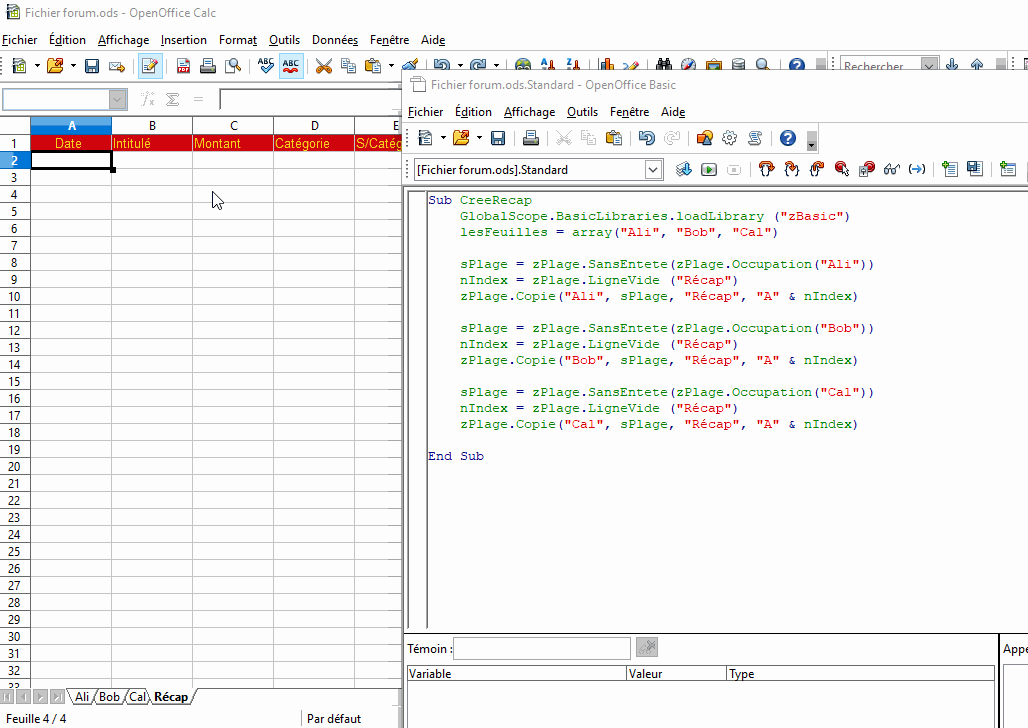Click Function Wizard icon in formula bar
Screen dimensions: 1028x728
pyautogui.click(x=148, y=100)
